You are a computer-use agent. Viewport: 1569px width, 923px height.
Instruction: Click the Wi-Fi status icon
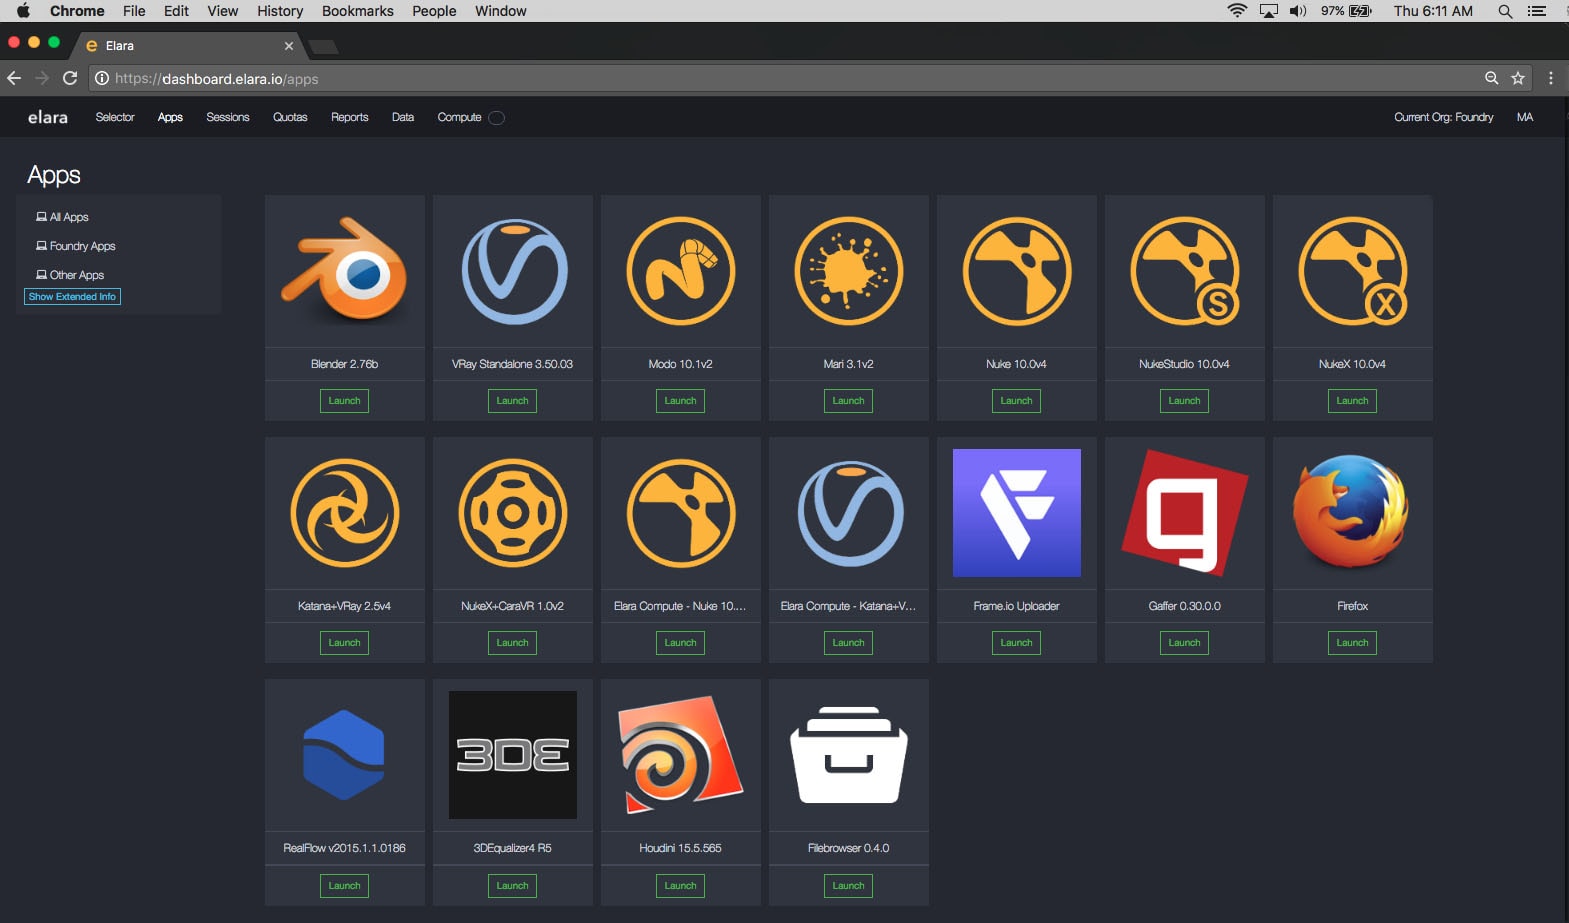(x=1237, y=11)
